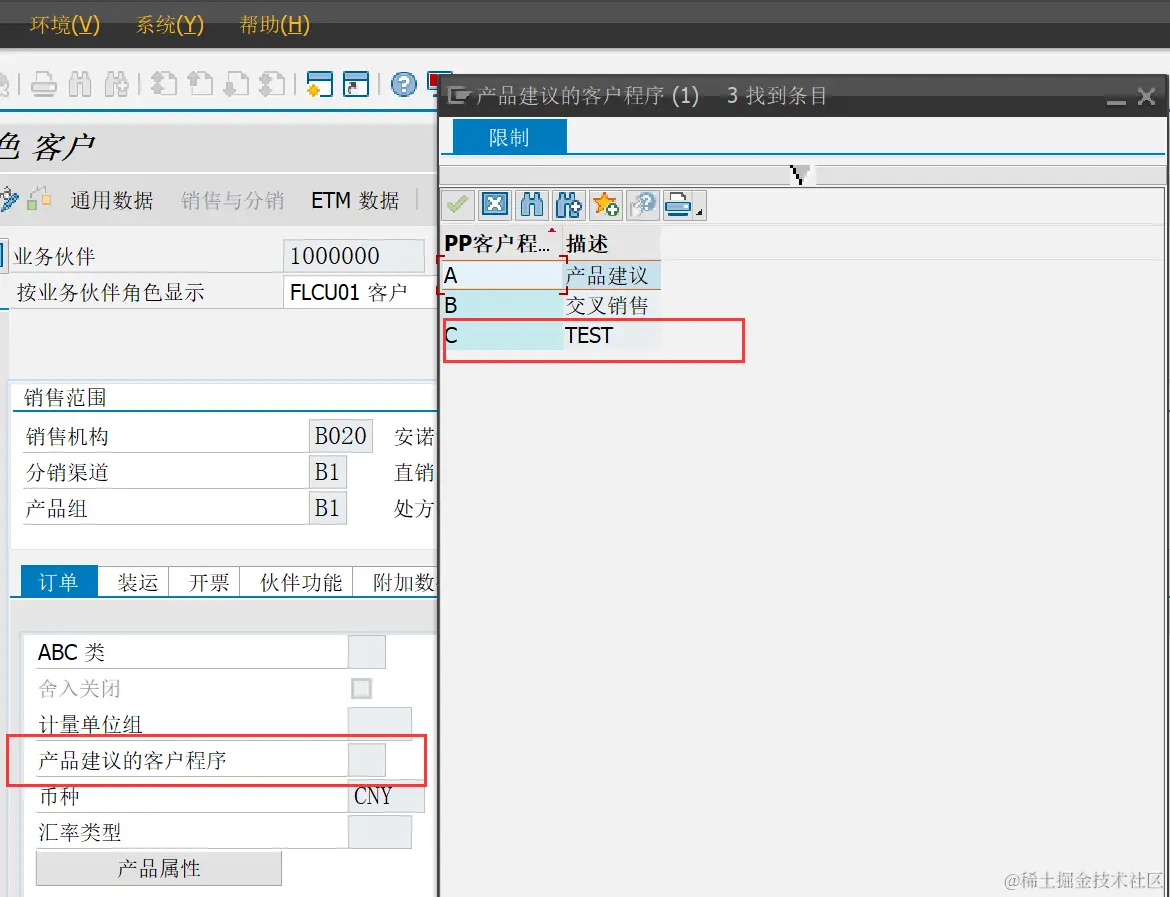Click the cancel X icon in popup toolbar
This screenshot has width=1170, height=897.
(x=495, y=204)
